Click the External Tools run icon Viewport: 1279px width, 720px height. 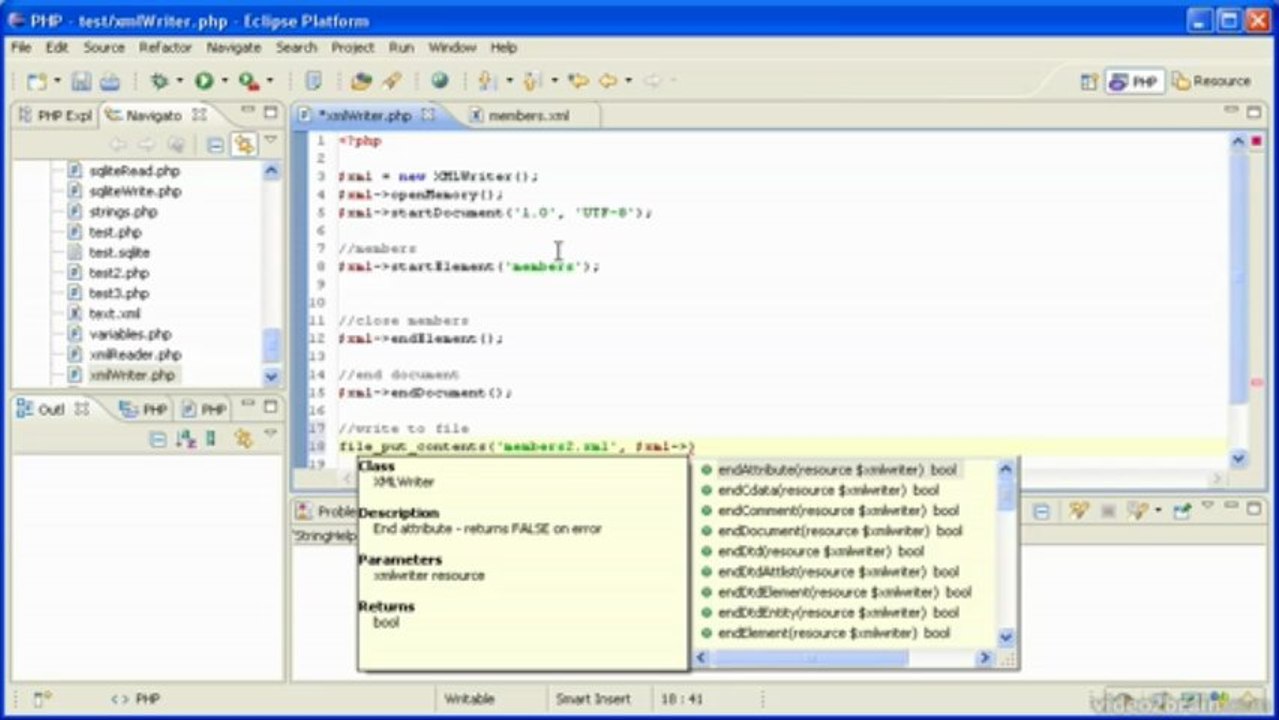click(x=248, y=81)
